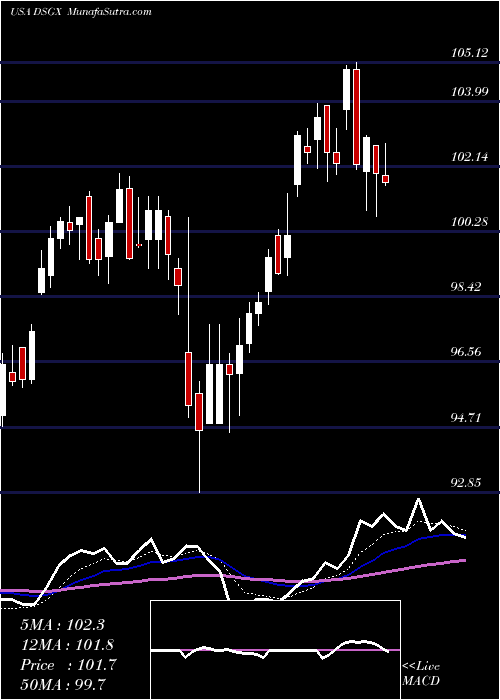
Task: Click inside the MACD indicator panel
Action: (275, 650)
